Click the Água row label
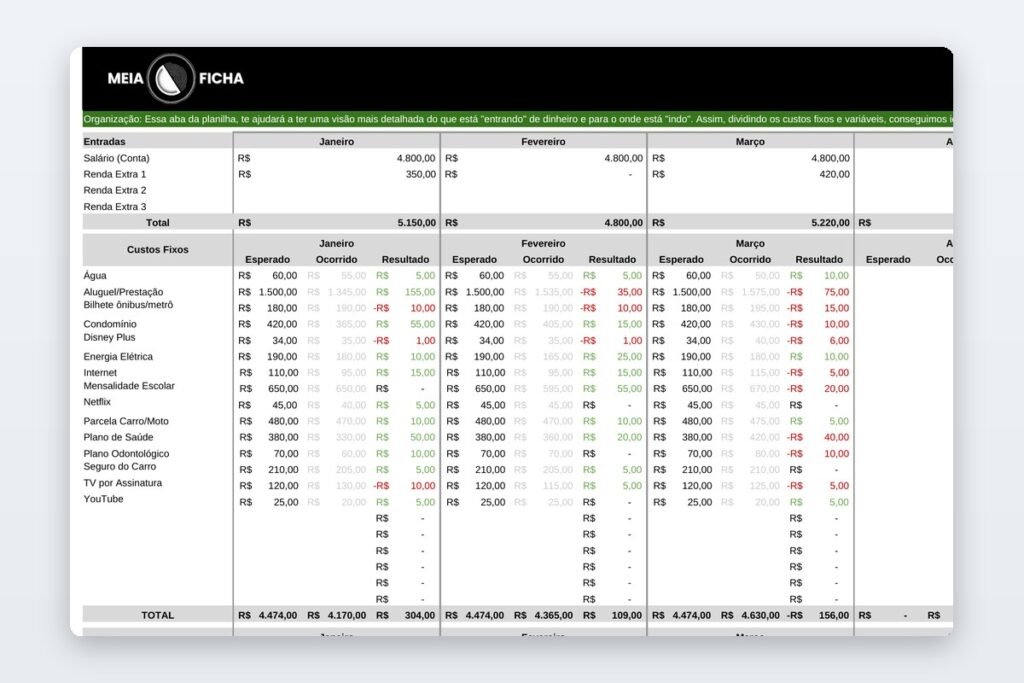Image resolution: width=1024 pixels, height=683 pixels. [95, 276]
